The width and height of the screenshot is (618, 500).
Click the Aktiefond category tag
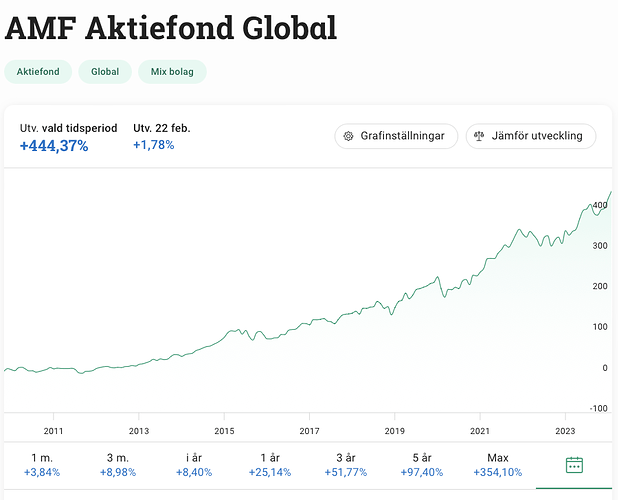38,72
